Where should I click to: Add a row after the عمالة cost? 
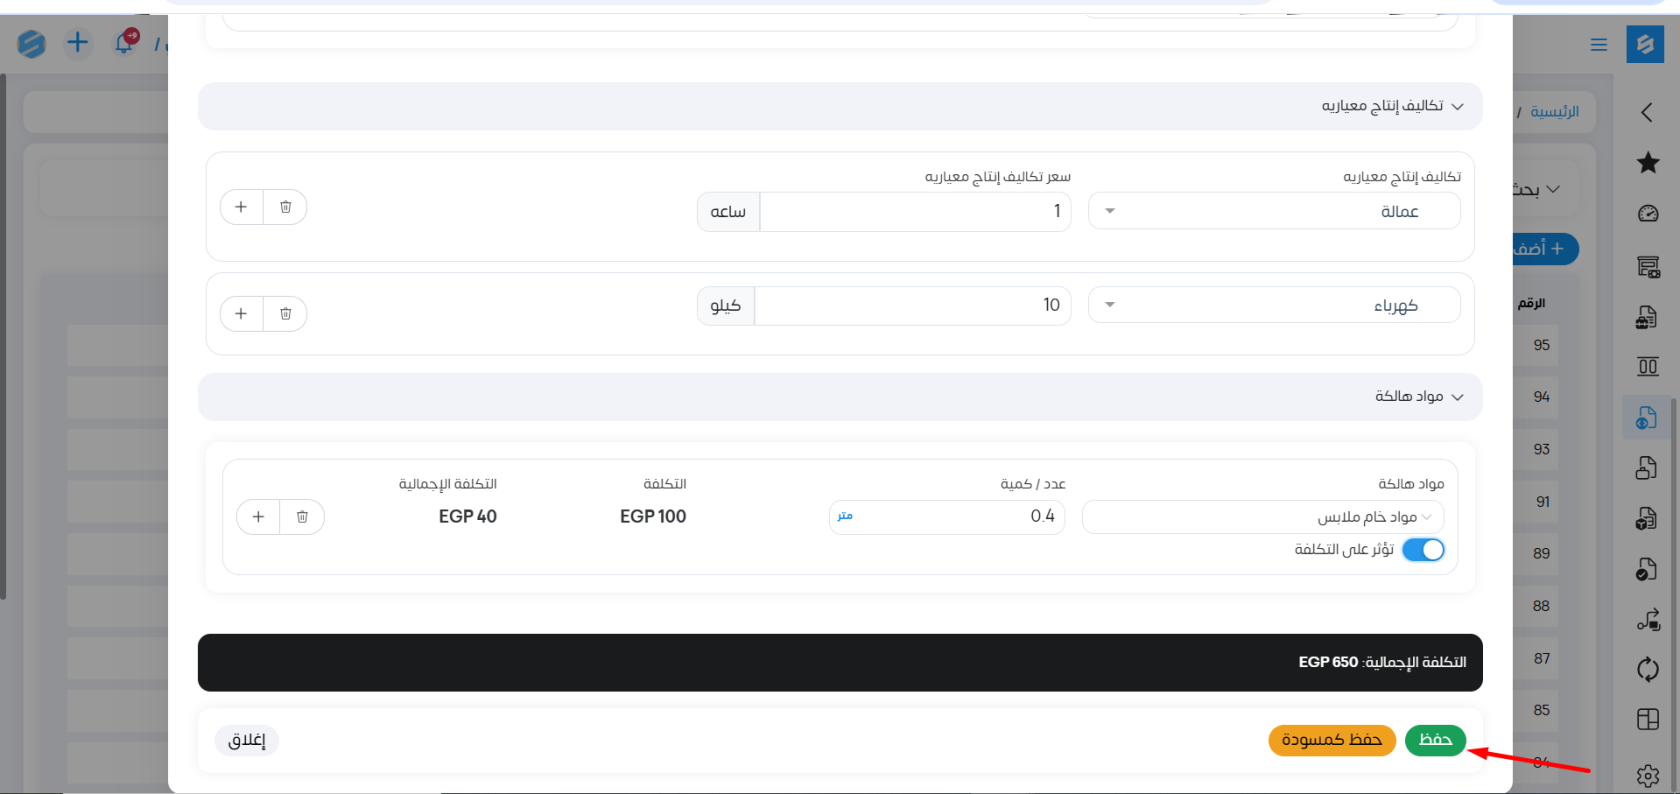(x=241, y=207)
